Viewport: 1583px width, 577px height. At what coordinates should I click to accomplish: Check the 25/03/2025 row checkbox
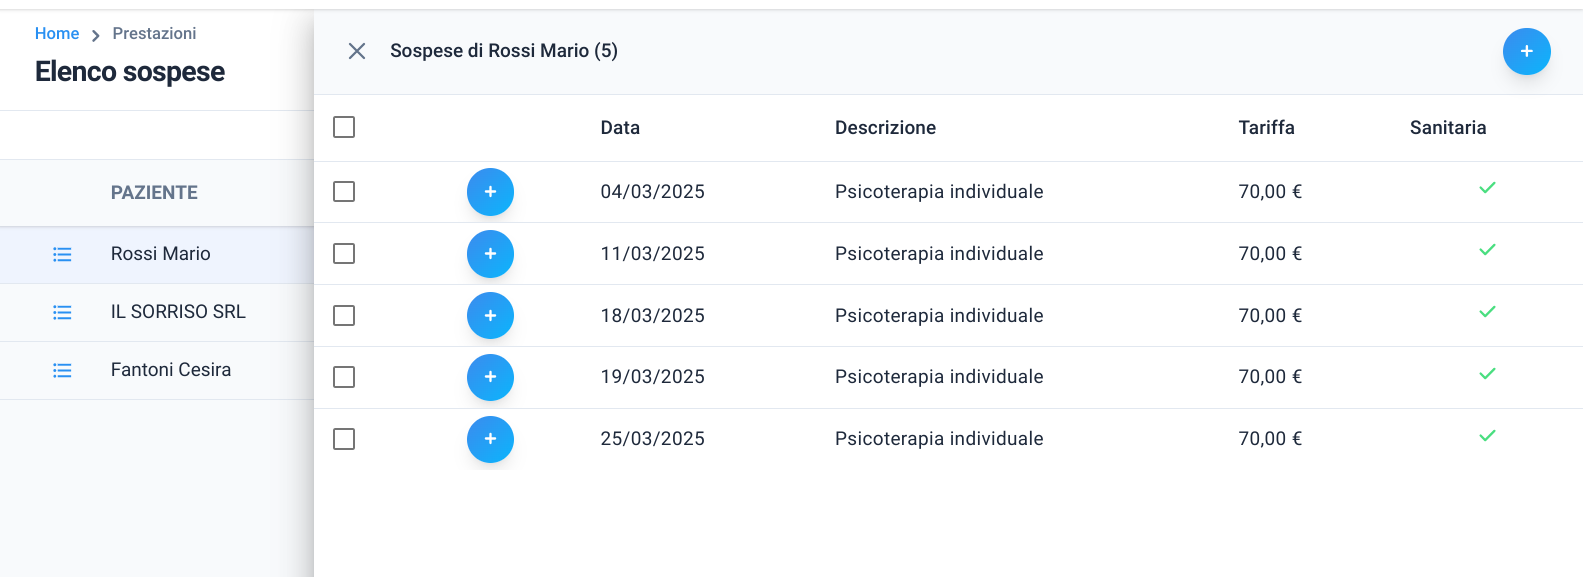click(x=344, y=439)
